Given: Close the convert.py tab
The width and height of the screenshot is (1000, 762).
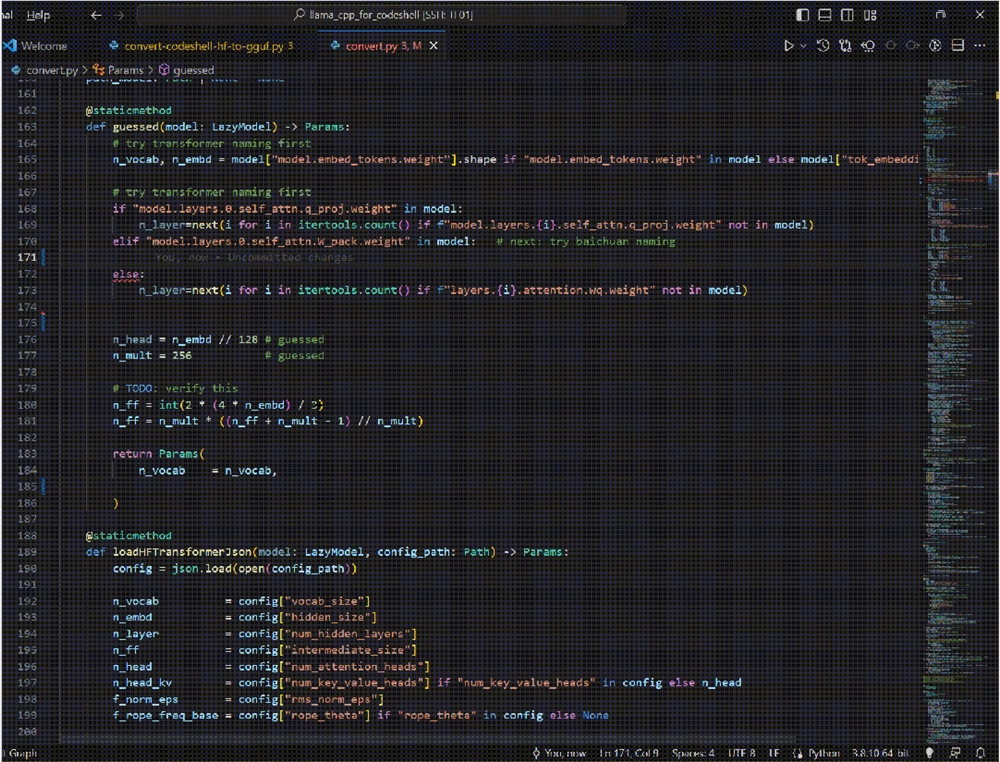Looking at the screenshot, I should pyautogui.click(x=434, y=46).
